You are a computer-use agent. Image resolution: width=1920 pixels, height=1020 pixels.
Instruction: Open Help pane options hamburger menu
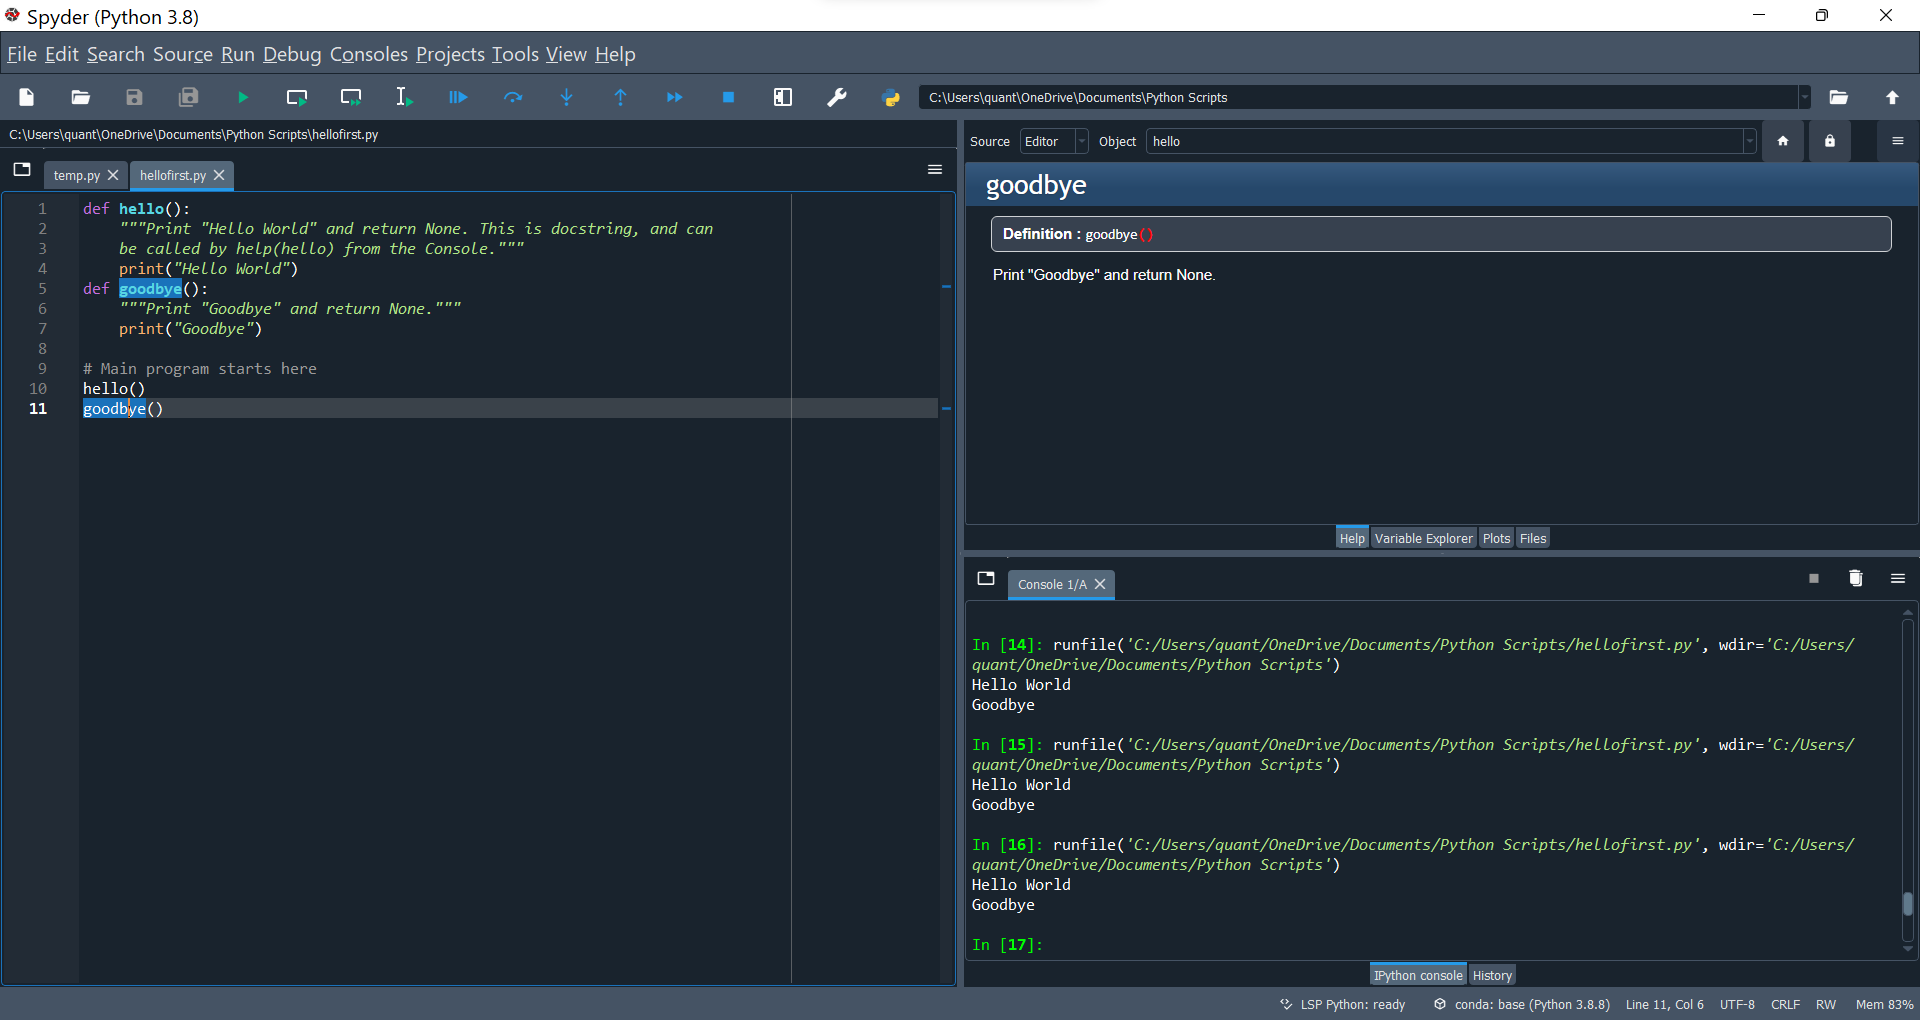point(1898,141)
